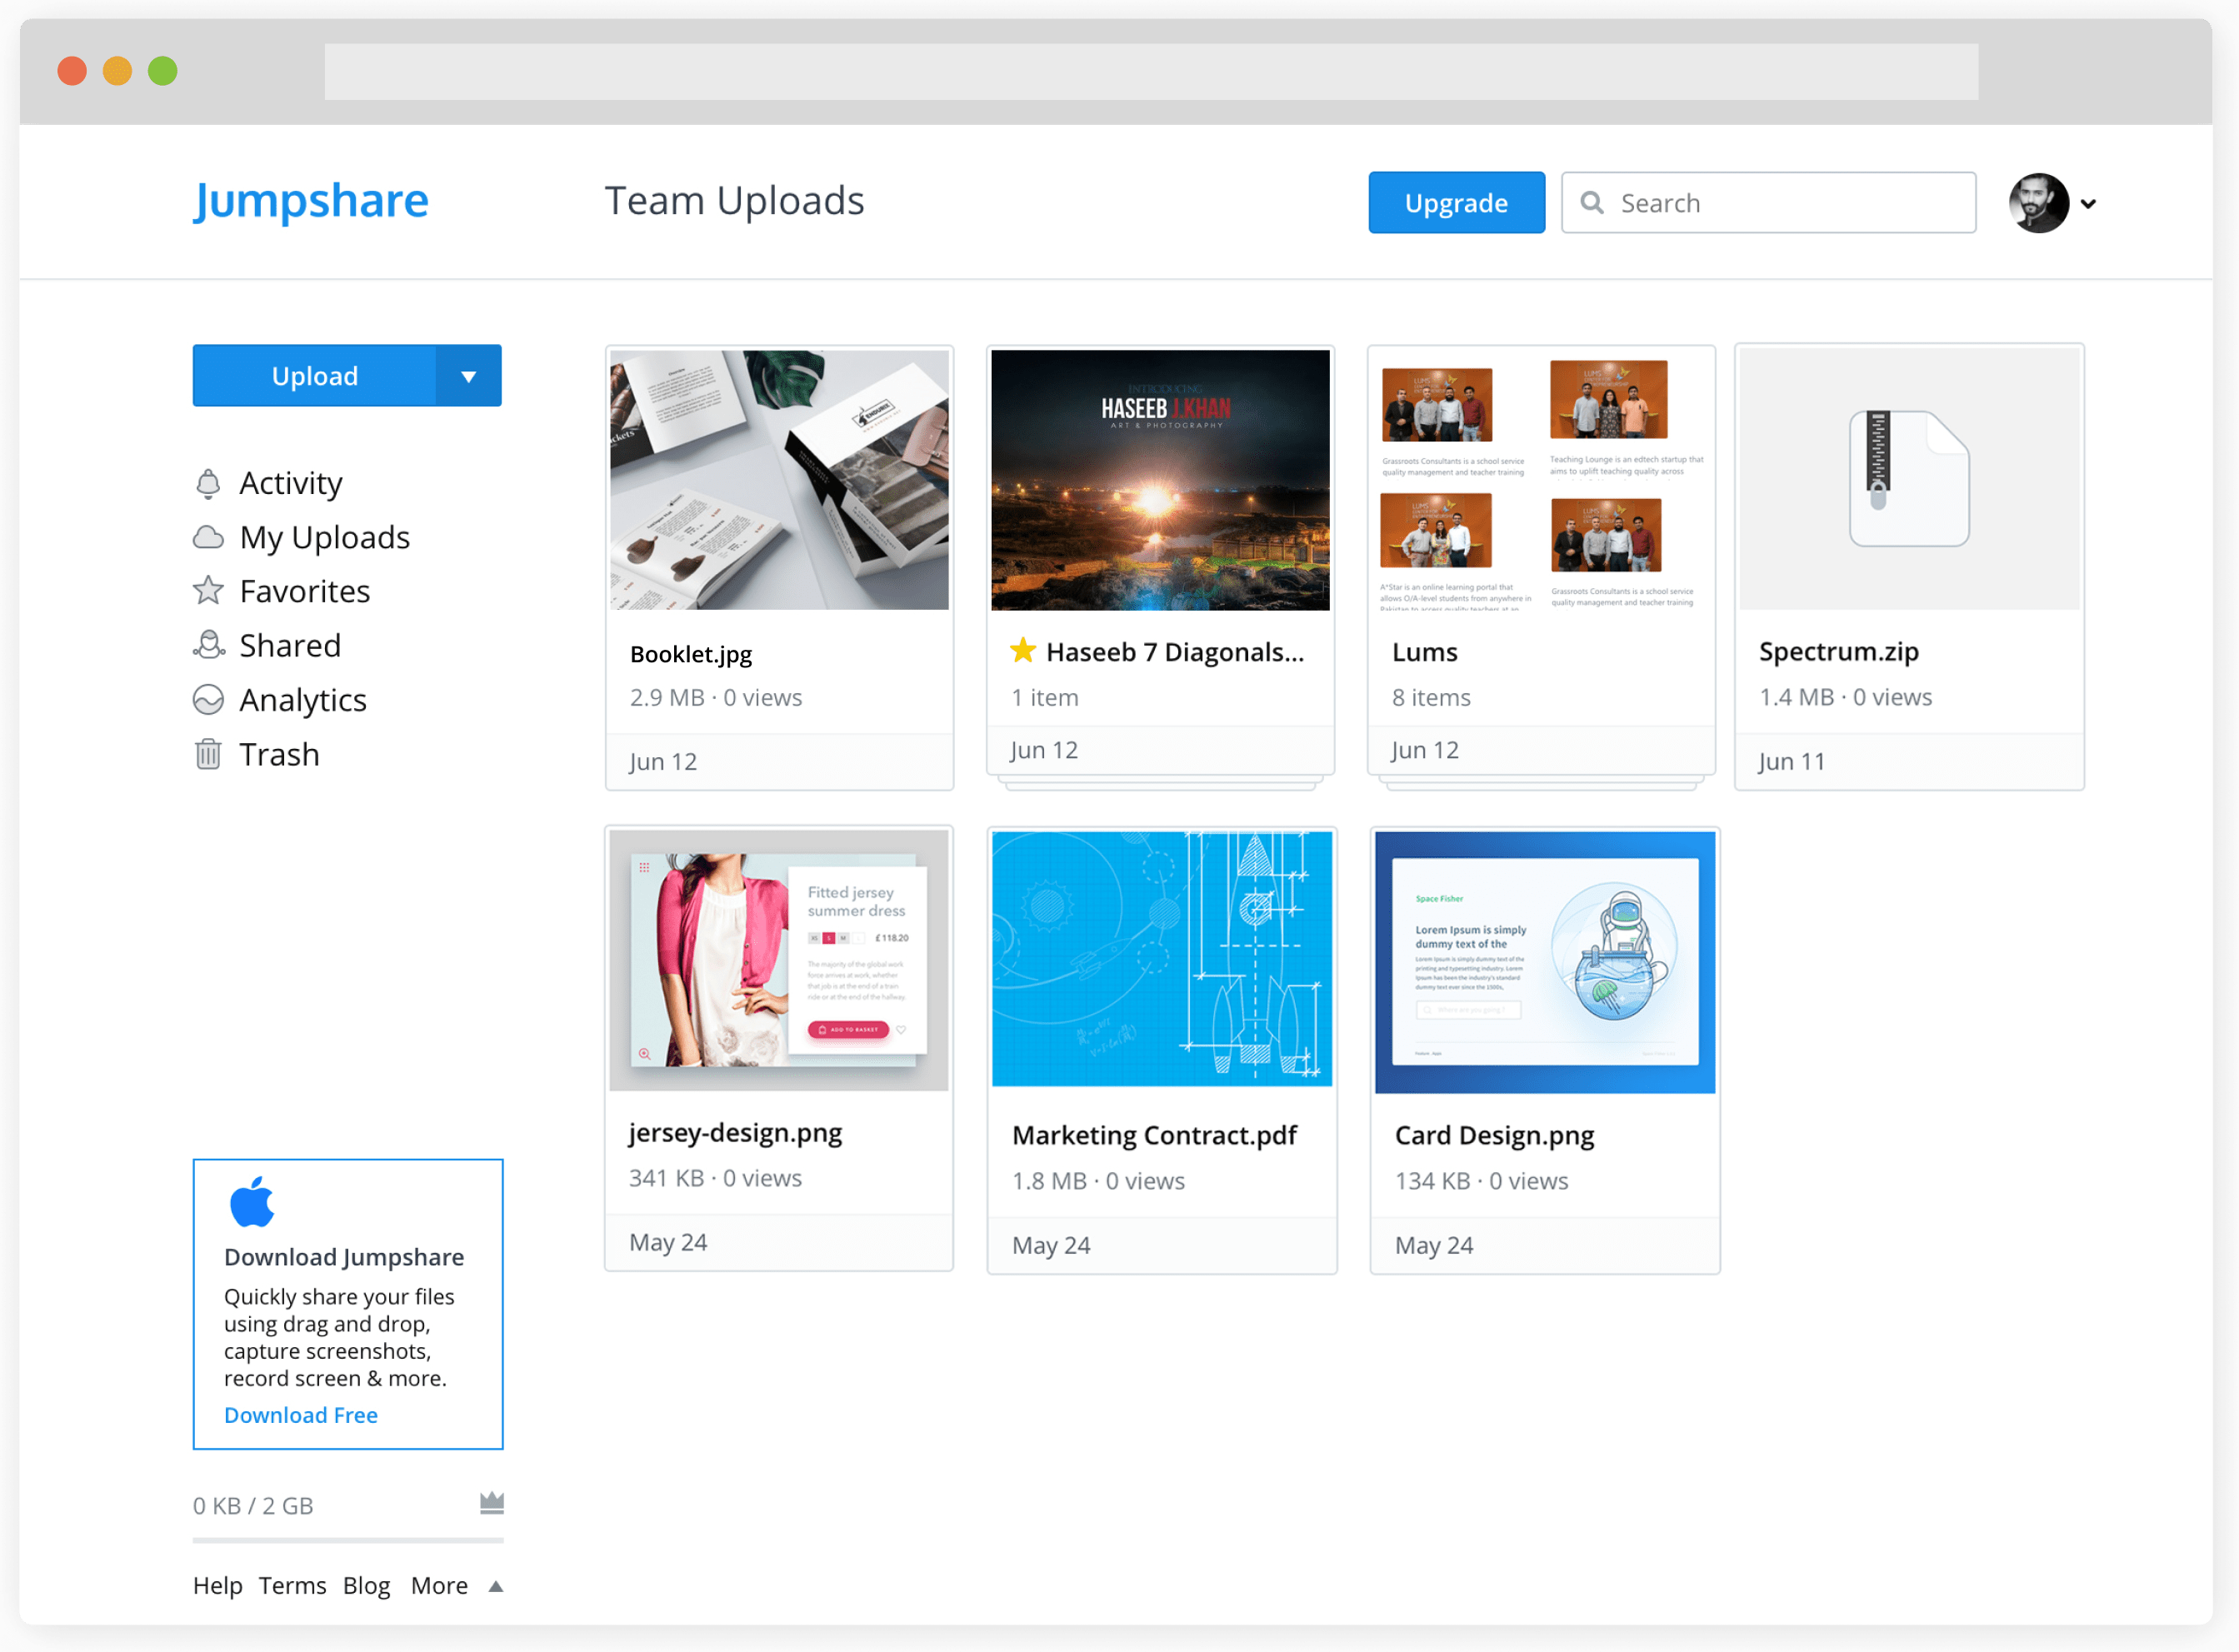Click the 134 KB · 0 views text
Image resolution: width=2239 pixels, height=1652 pixels.
click(1482, 1182)
